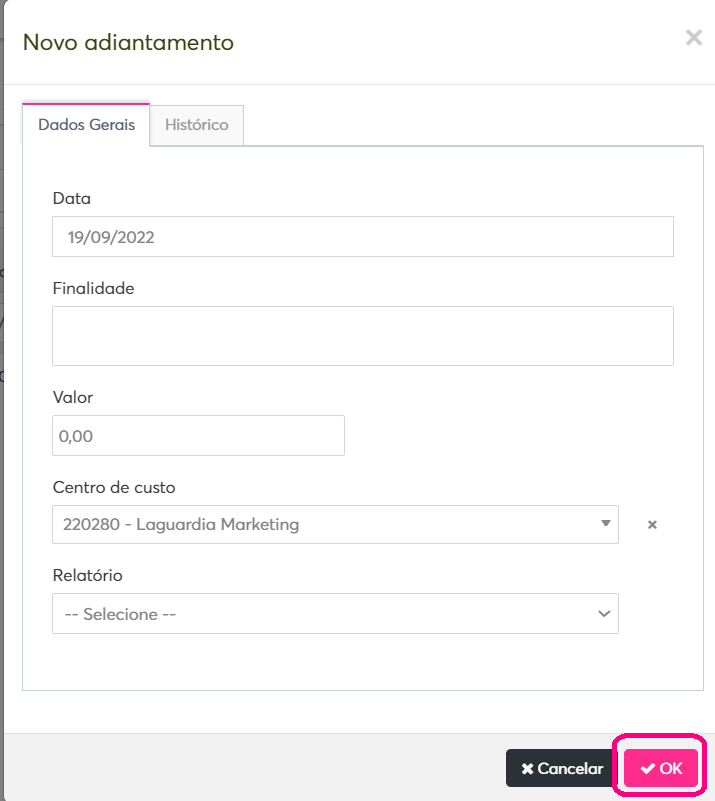Confirm with the pink OK button

[661, 768]
